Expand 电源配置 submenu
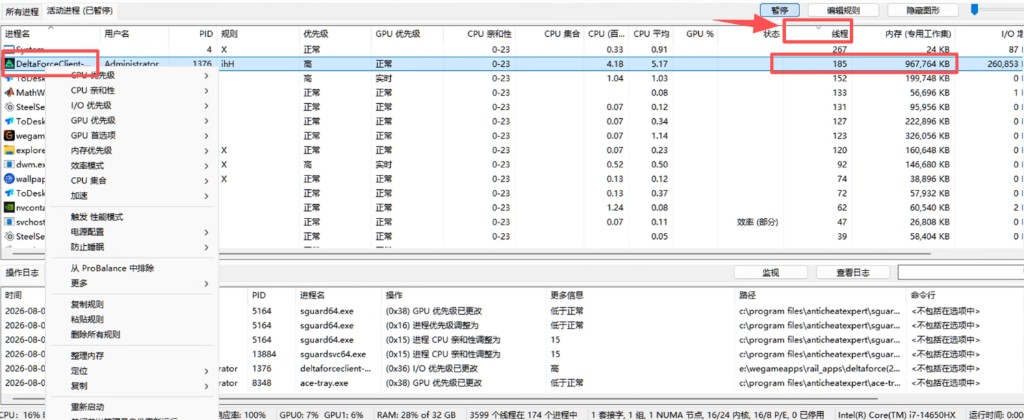This screenshot has height=420, width=1024. (131, 232)
